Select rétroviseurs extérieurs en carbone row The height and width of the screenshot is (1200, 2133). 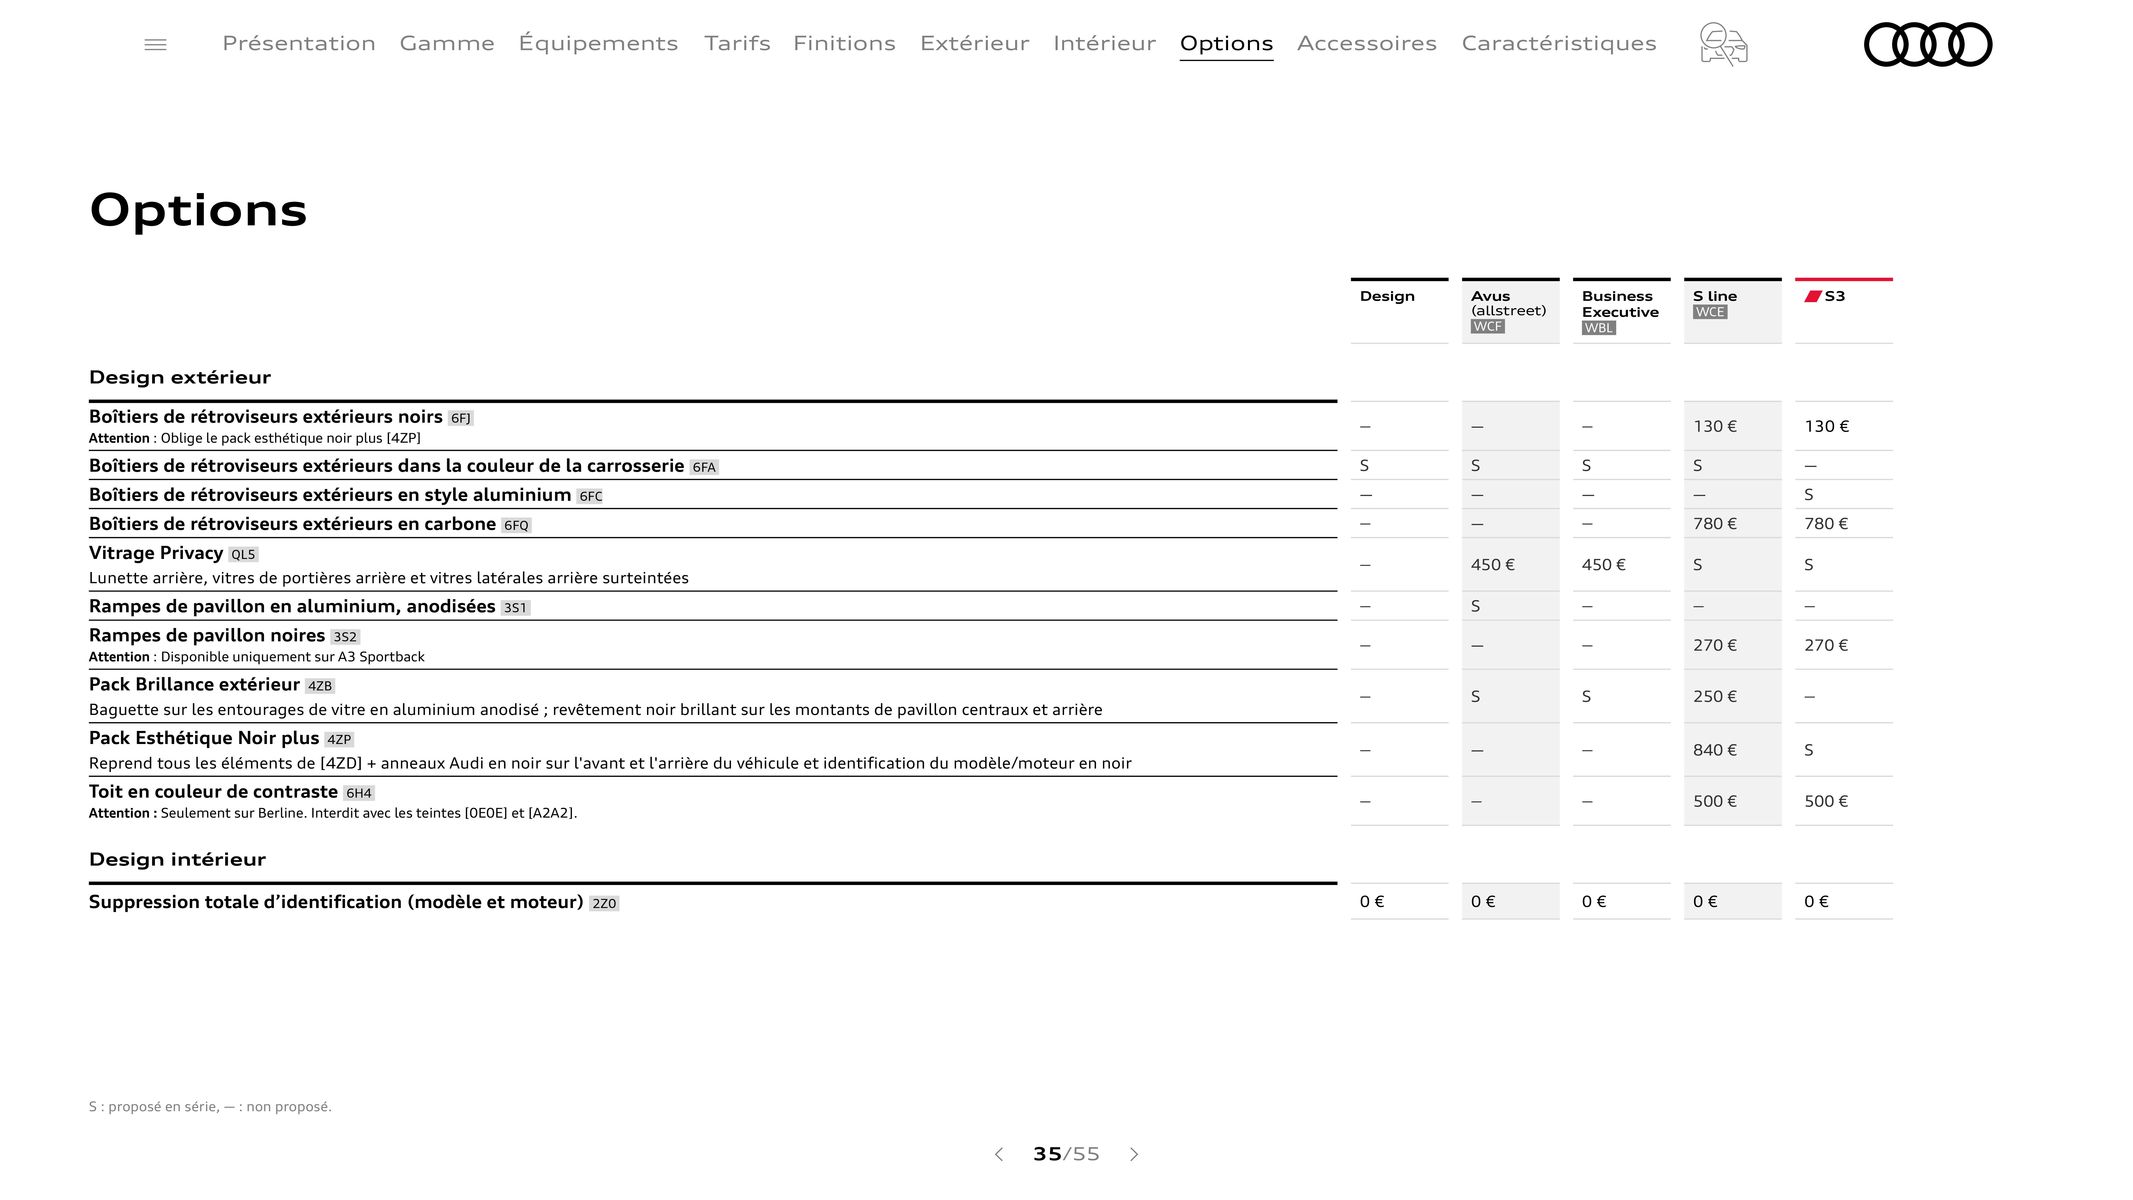tap(713, 524)
